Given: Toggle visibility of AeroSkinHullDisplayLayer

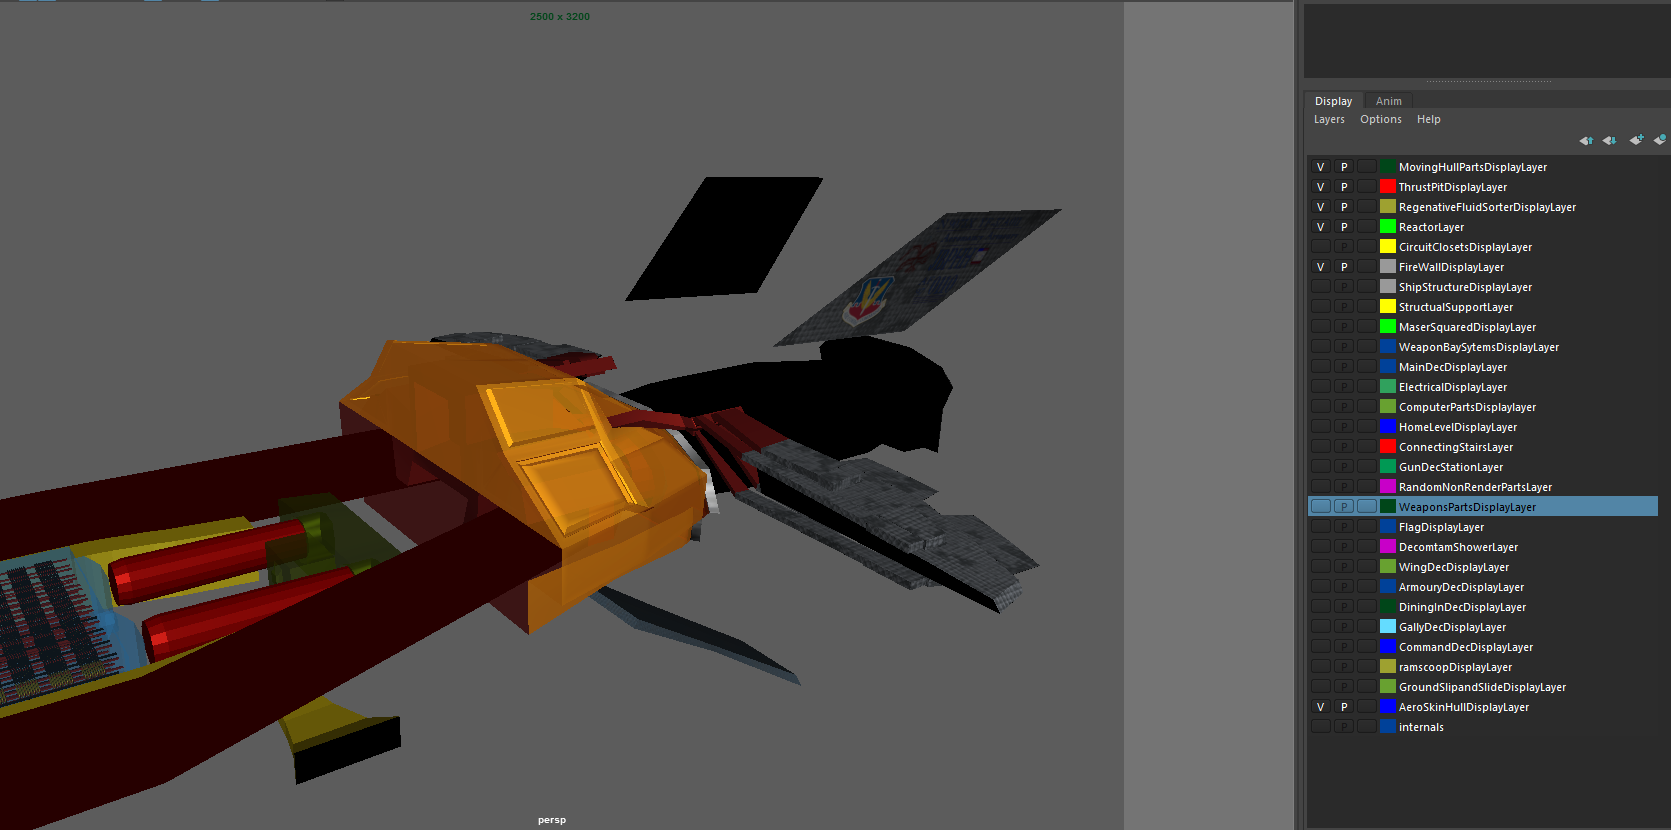Looking at the screenshot, I should click(x=1320, y=707).
